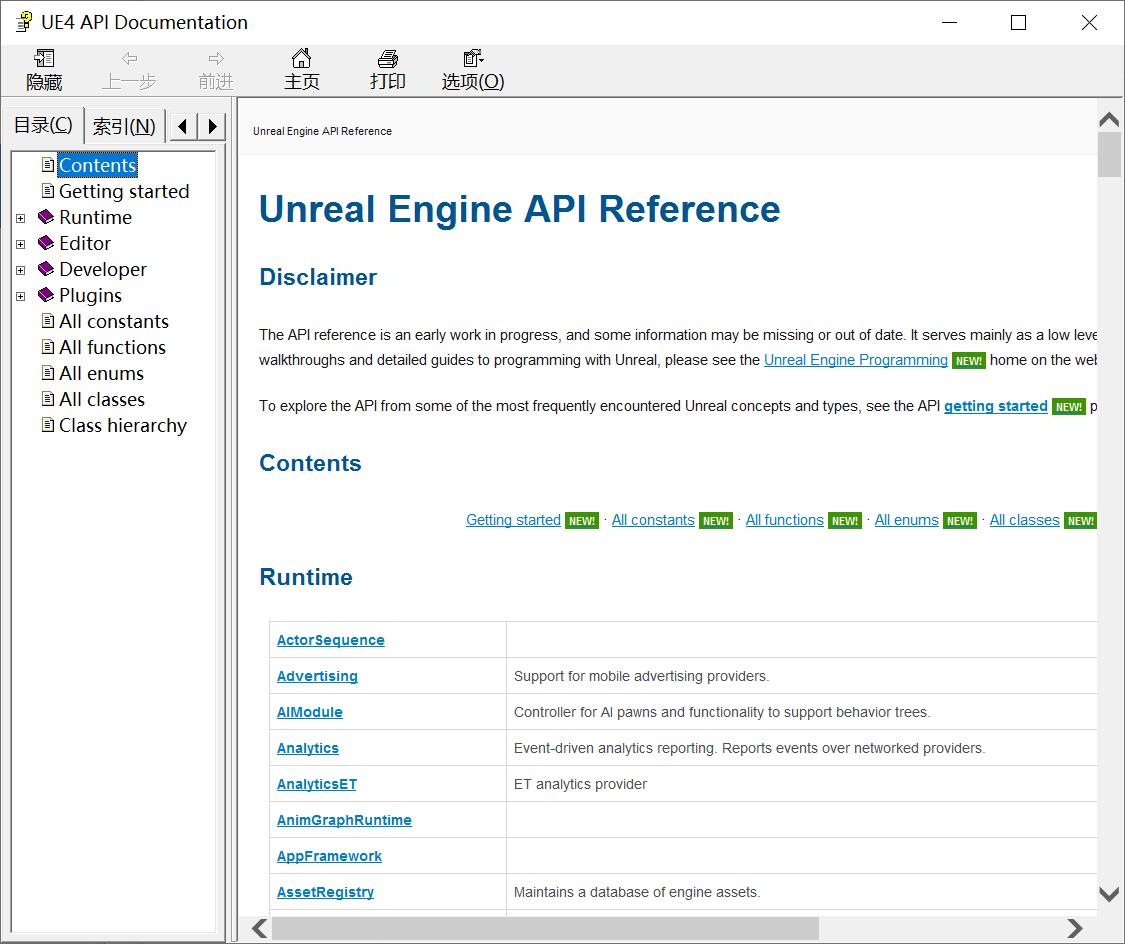This screenshot has height=944, width=1125.
Task: Click the tab strip left arrow button
Action: (x=184, y=126)
